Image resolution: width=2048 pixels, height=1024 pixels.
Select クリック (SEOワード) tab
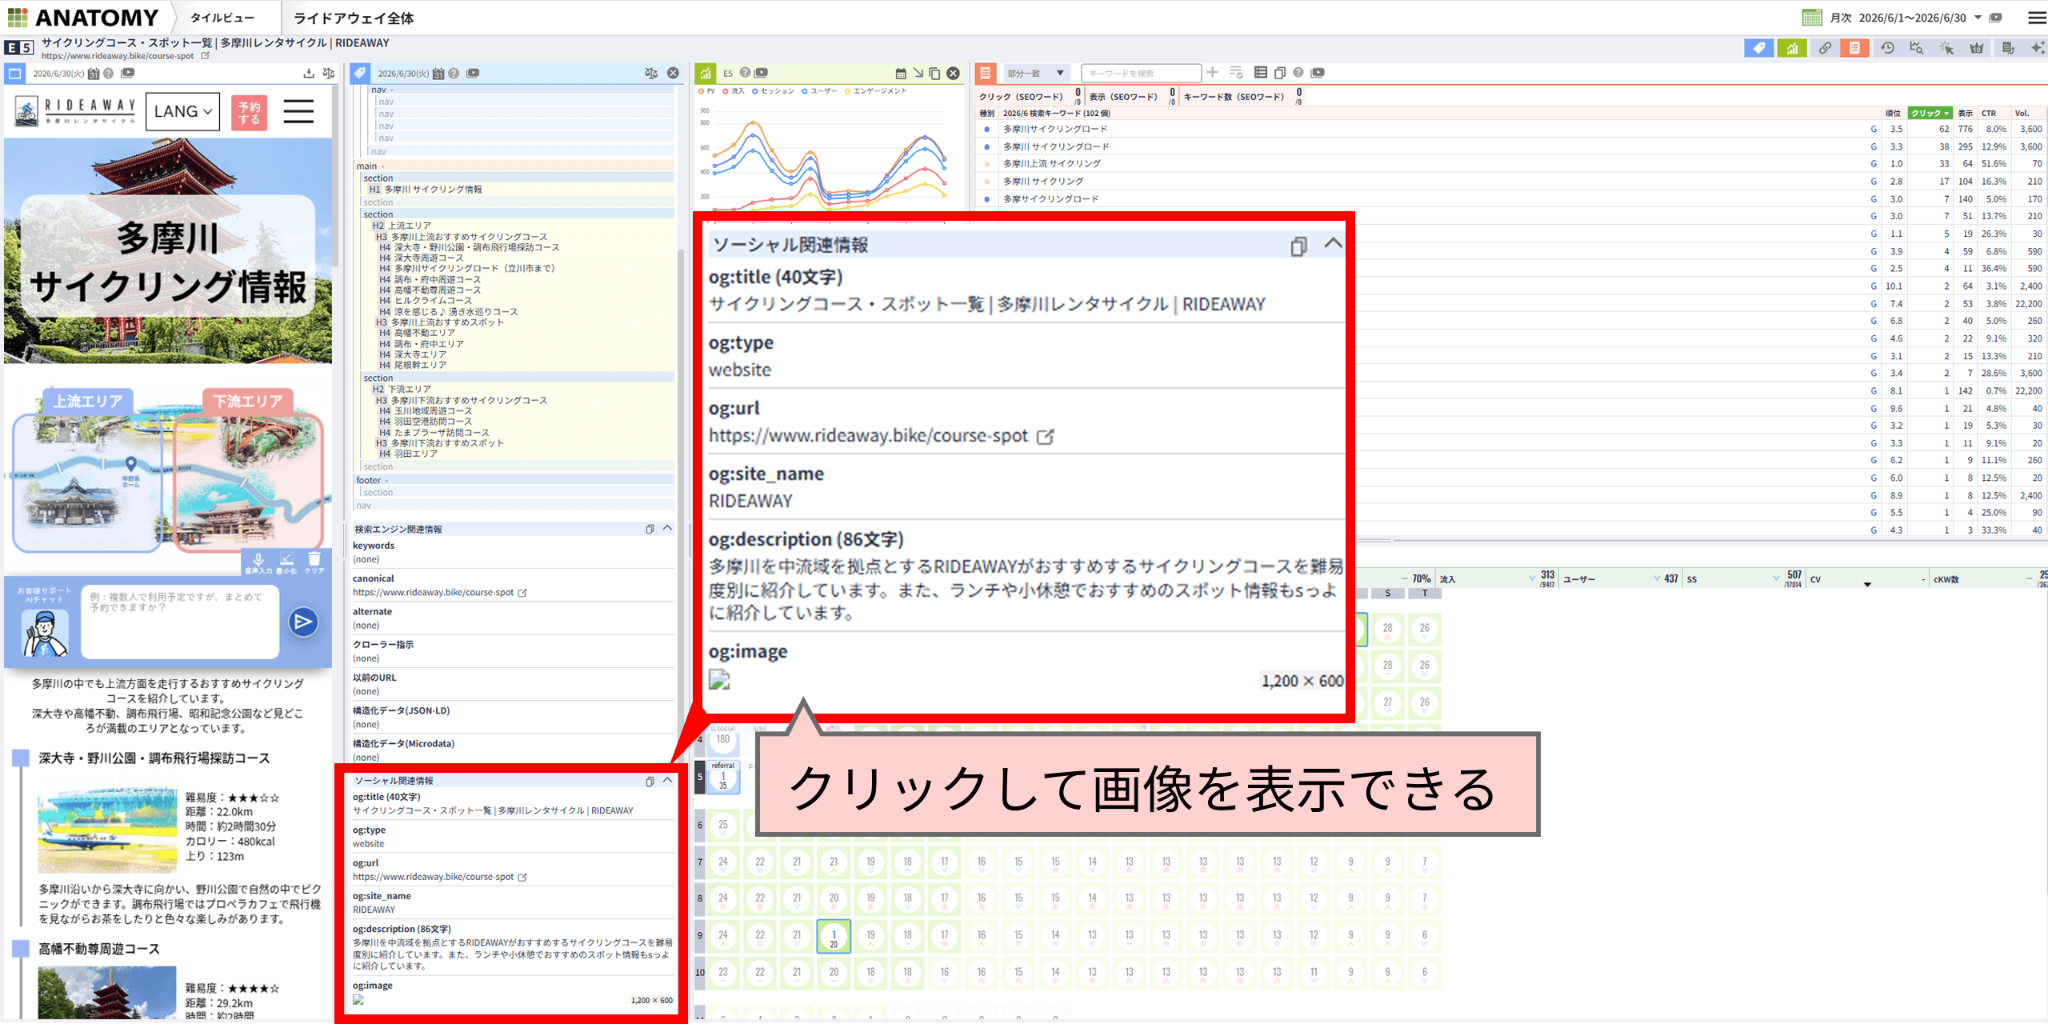(x=1029, y=97)
